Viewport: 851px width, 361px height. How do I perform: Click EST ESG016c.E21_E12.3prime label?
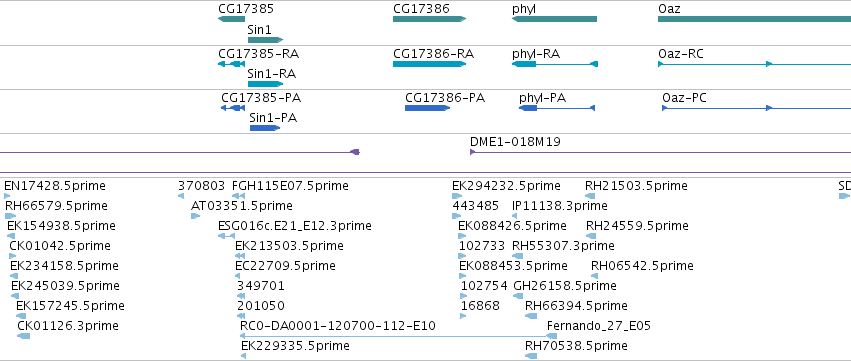pyautogui.click(x=295, y=225)
